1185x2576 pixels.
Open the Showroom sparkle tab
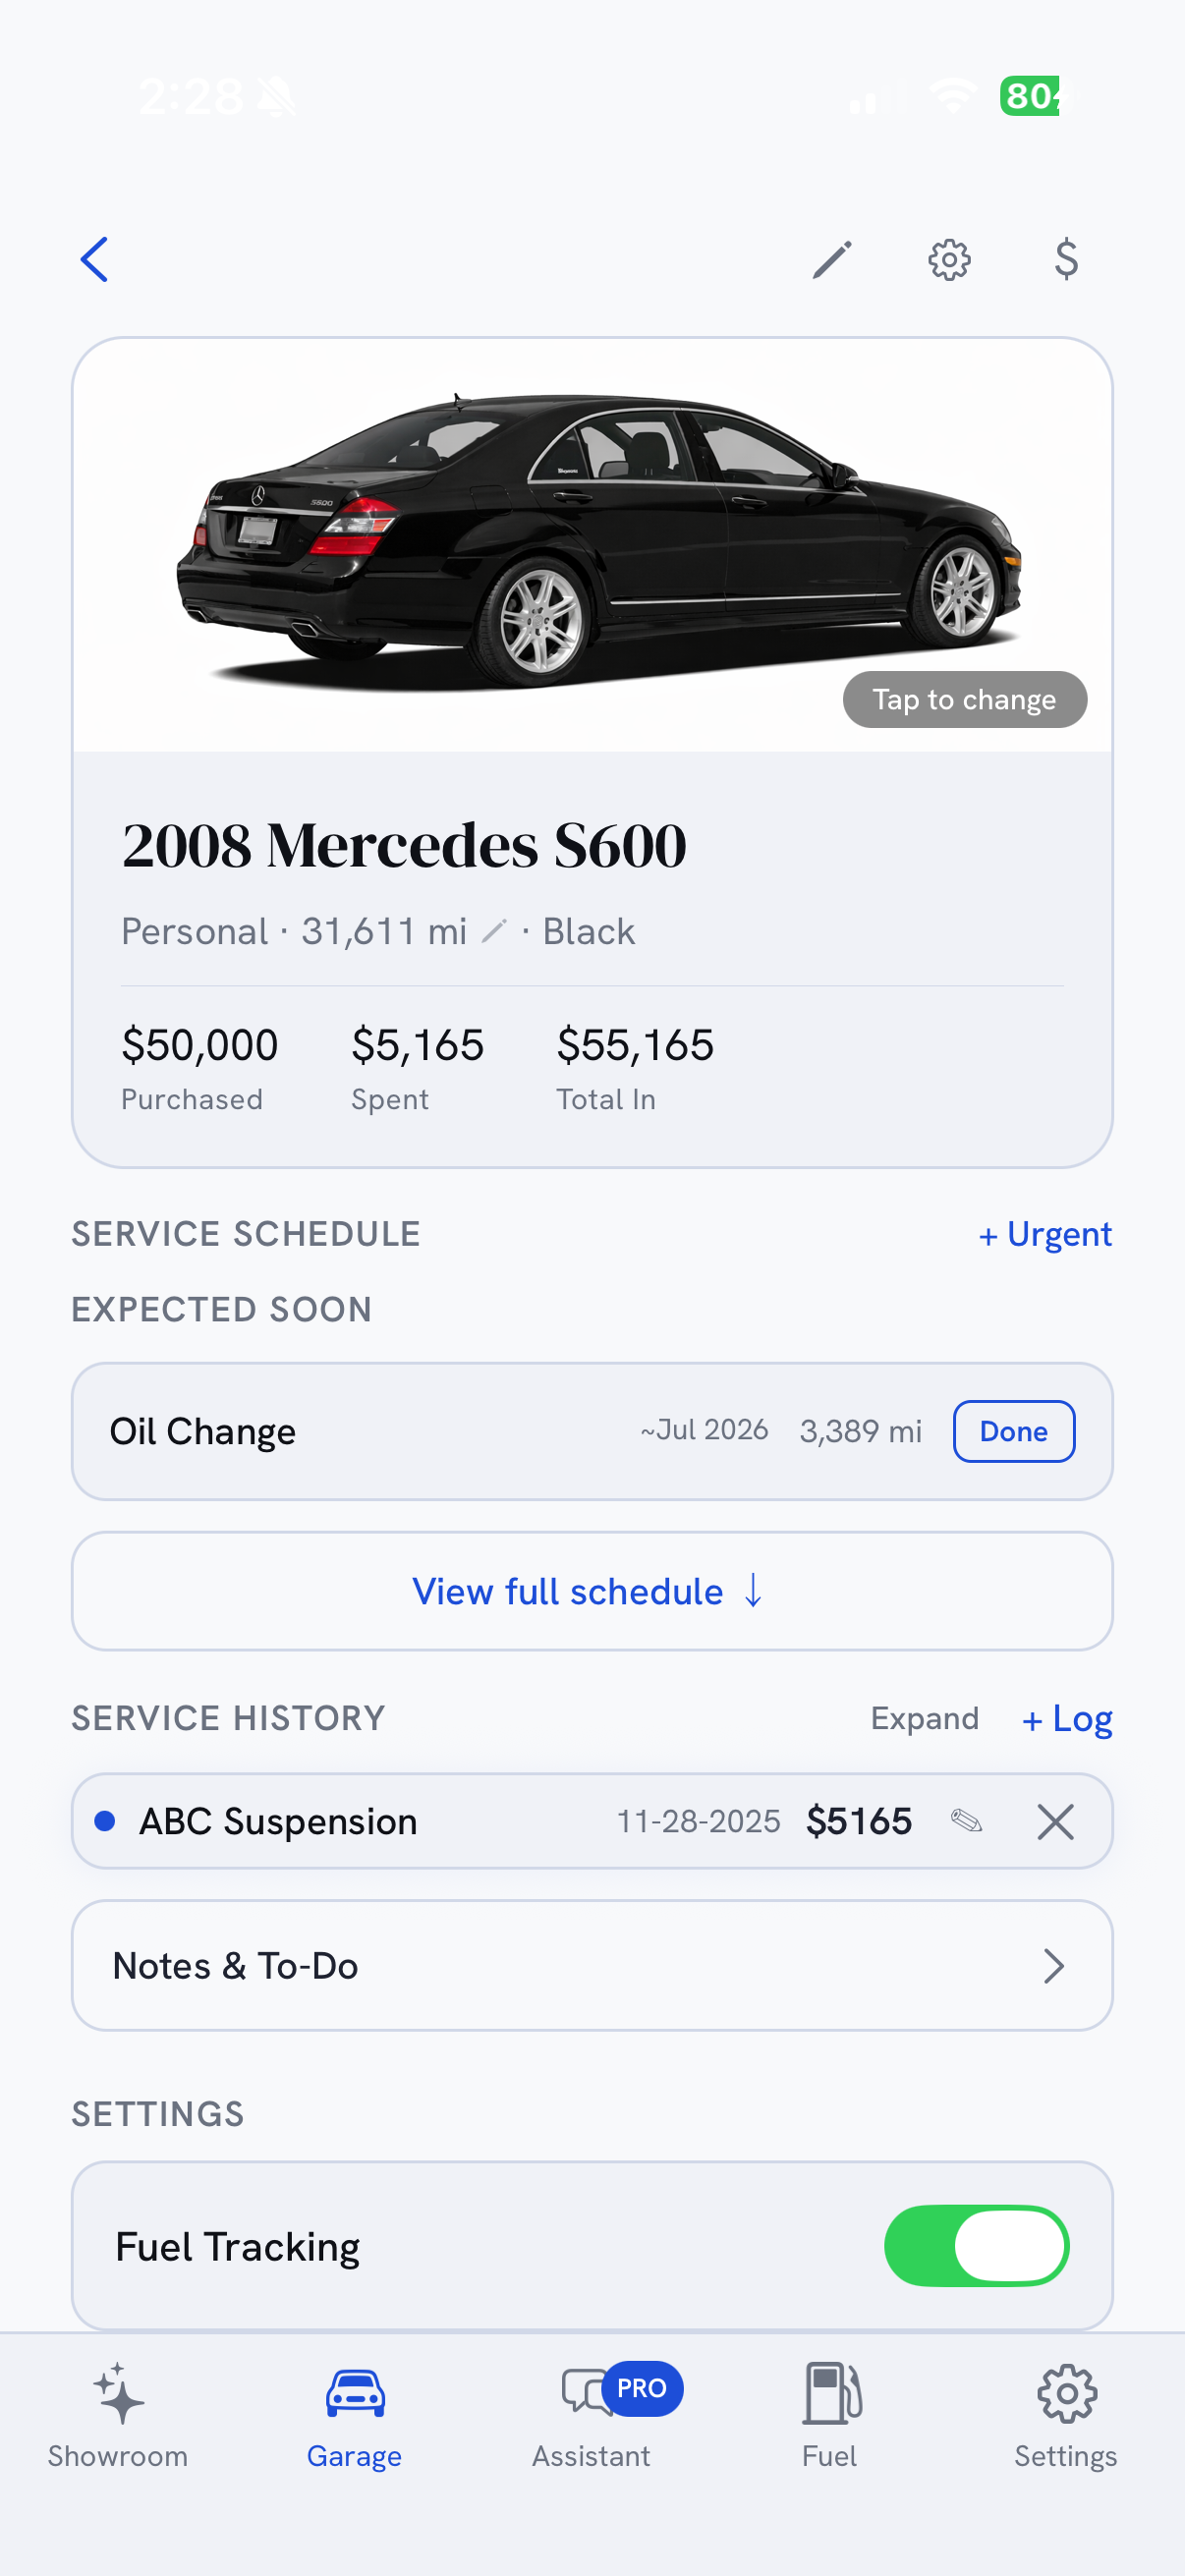pos(118,2415)
